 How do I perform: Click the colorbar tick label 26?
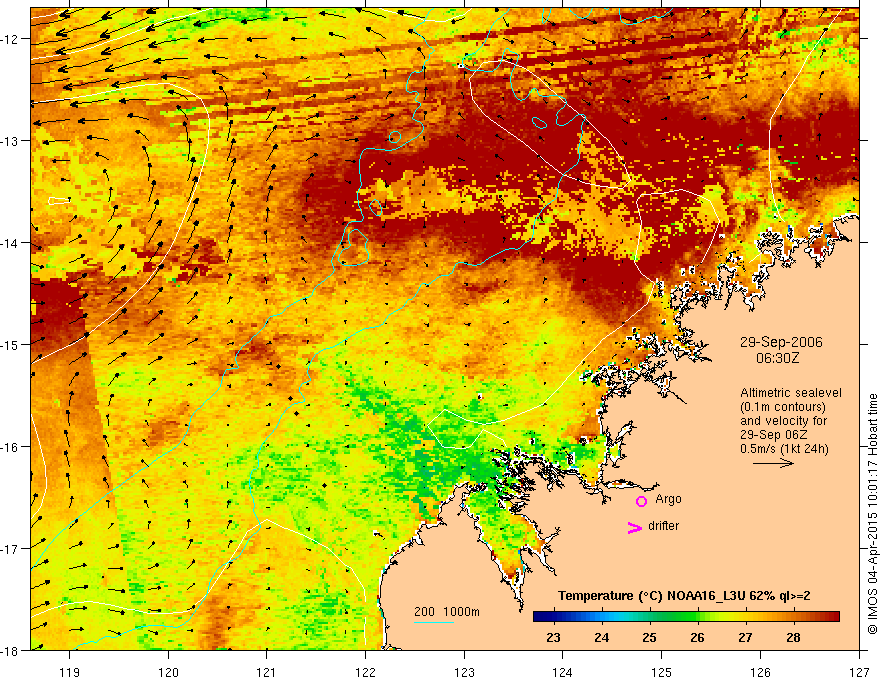pos(698,637)
